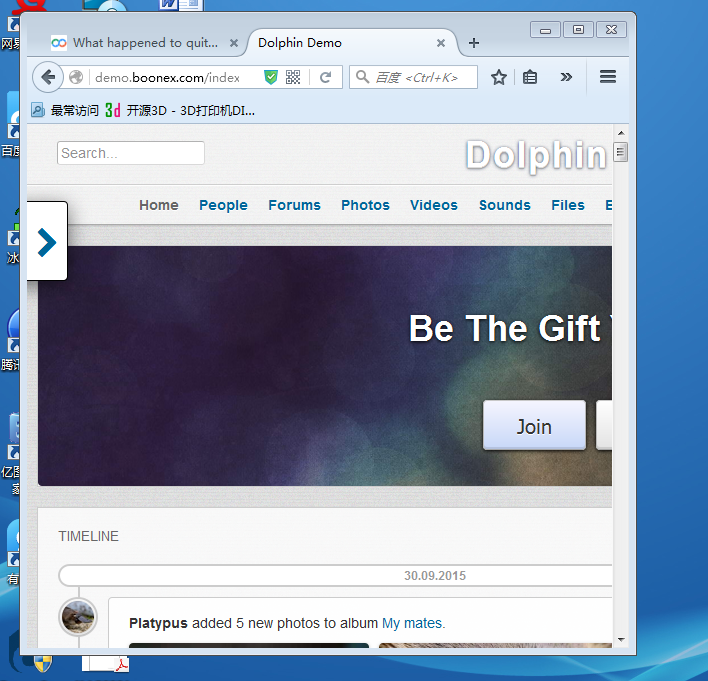Bookmark this page with the star icon
708x681 pixels.
coord(498,77)
